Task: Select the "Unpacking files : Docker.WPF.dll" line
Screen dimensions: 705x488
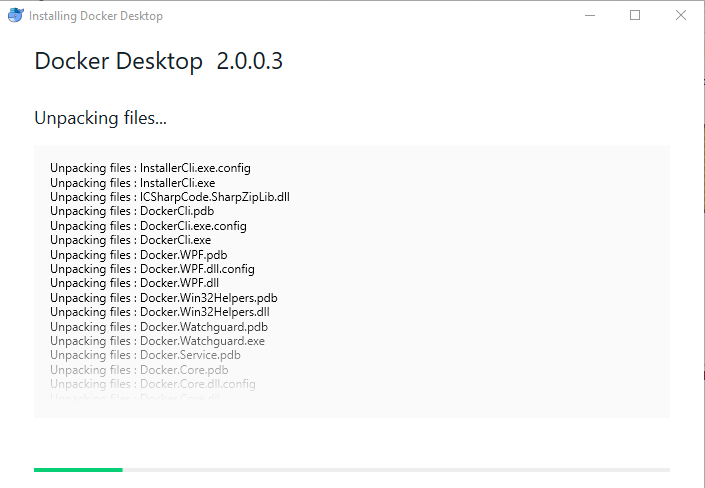Action: (134, 283)
